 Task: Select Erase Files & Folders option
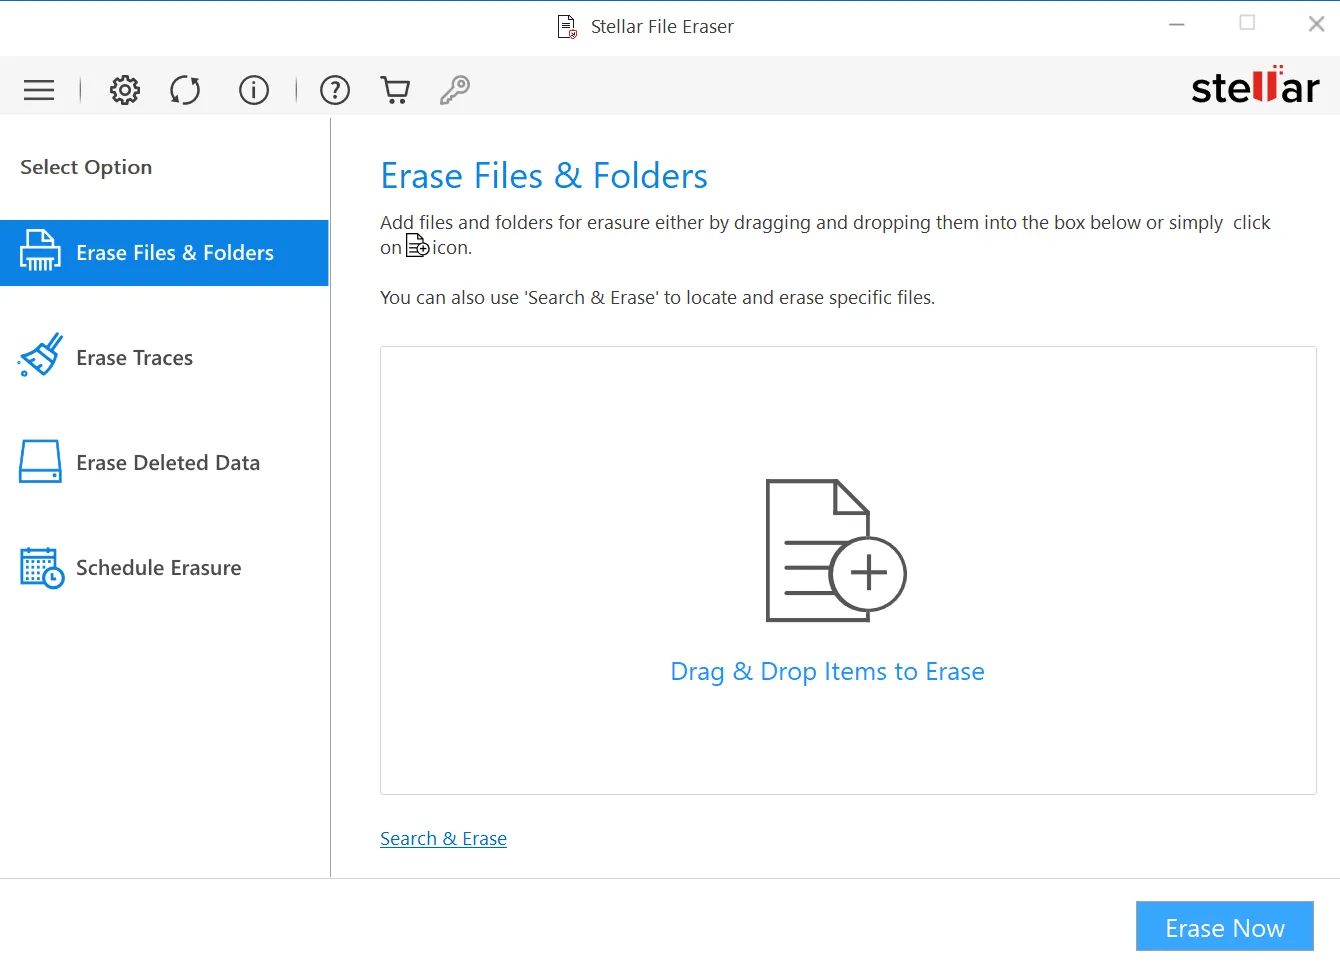164,253
